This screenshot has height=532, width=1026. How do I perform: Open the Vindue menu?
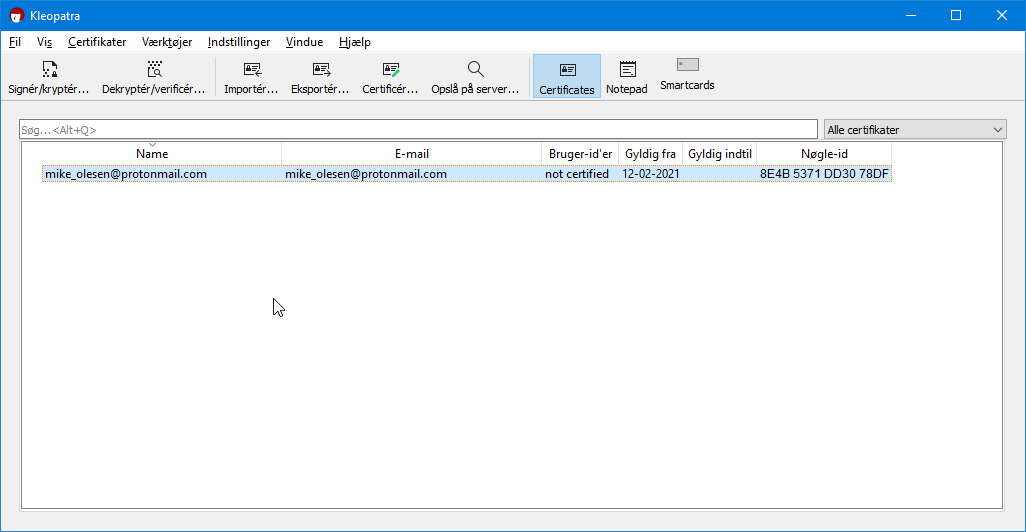pos(304,42)
